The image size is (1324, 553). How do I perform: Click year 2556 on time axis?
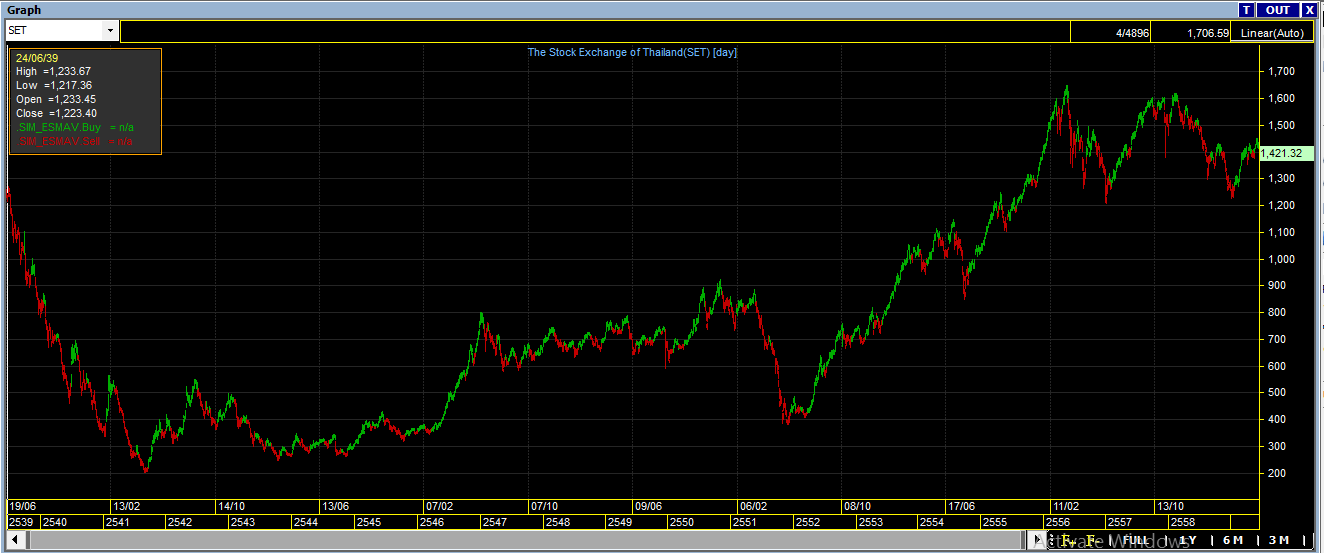[x=1057, y=522]
